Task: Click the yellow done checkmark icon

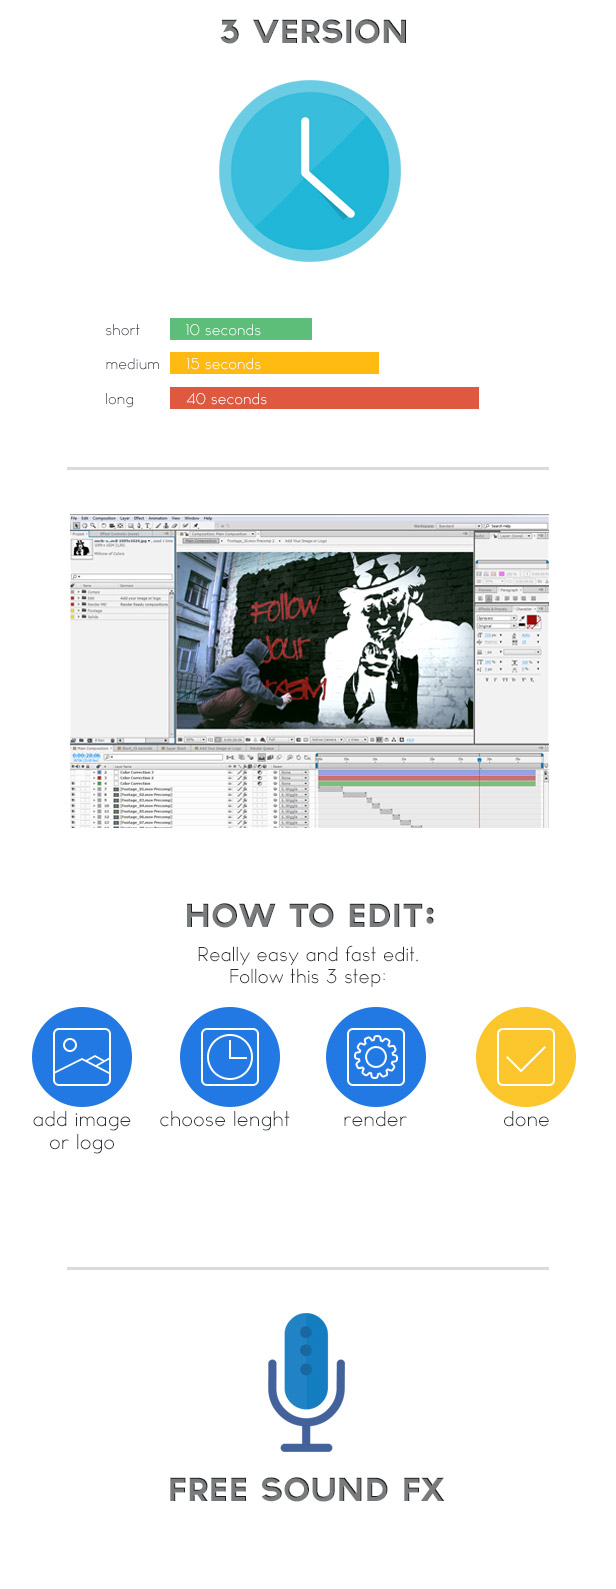Action: [x=525, y=1057]
